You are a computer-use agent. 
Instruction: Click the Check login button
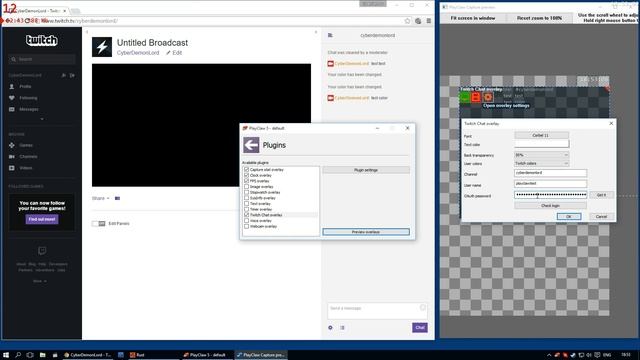coord(550,206)
